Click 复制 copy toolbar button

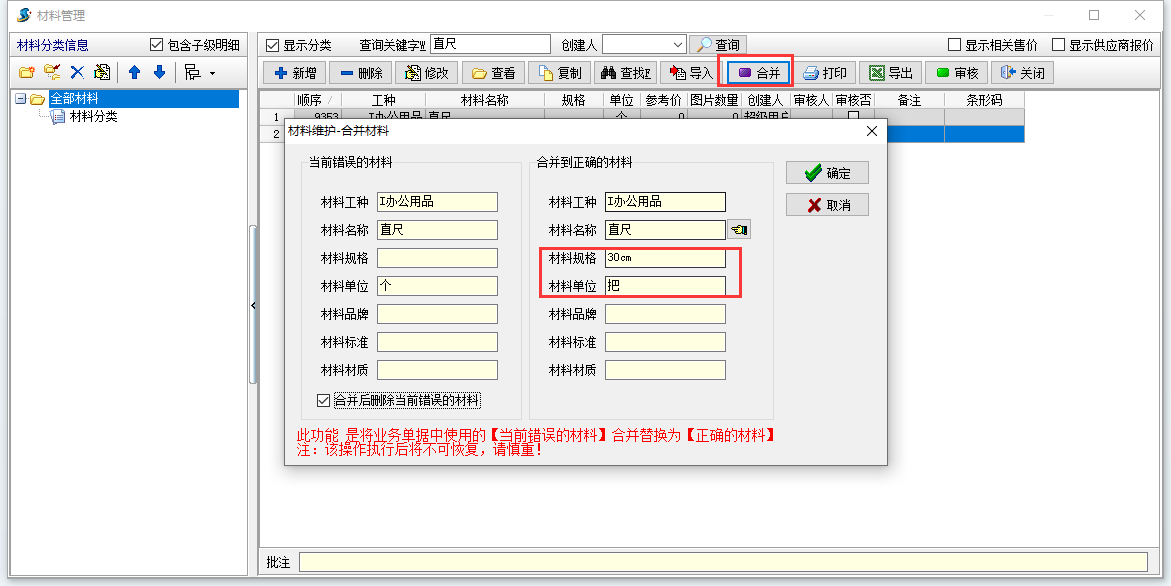coord(559,73)
